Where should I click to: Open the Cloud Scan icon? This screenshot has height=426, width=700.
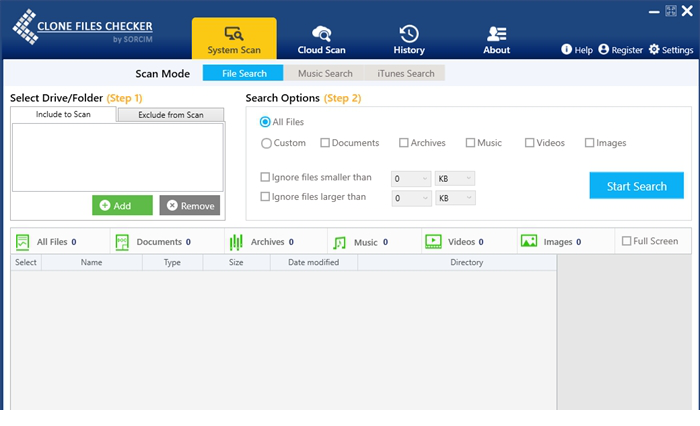(322, 33)
